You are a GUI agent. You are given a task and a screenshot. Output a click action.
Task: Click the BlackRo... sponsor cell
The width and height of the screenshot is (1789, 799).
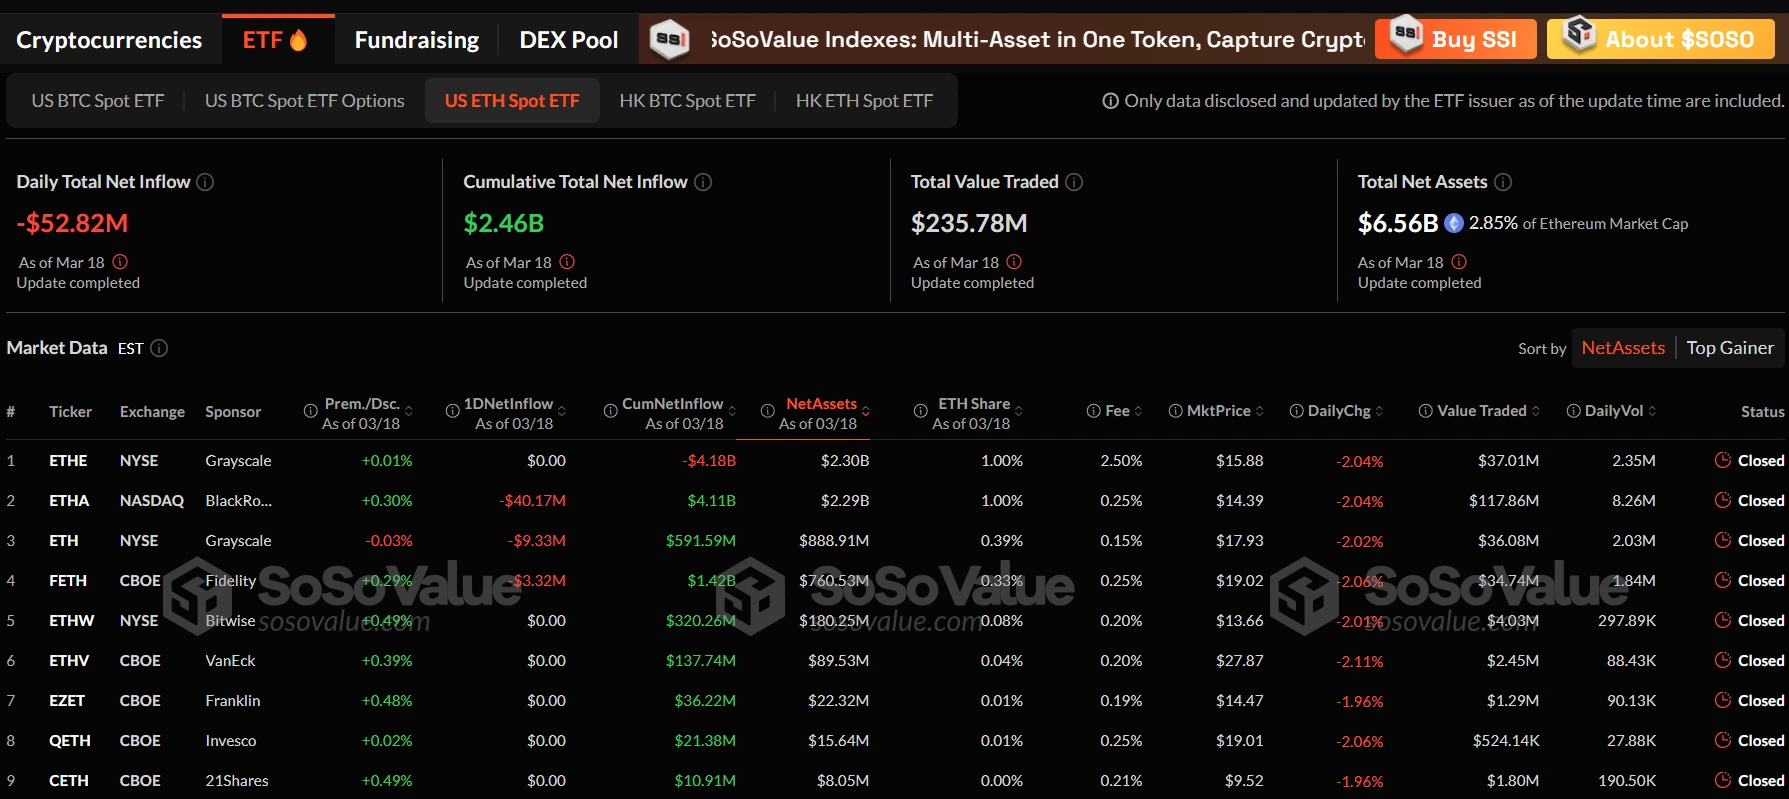[x=238, y=500]
